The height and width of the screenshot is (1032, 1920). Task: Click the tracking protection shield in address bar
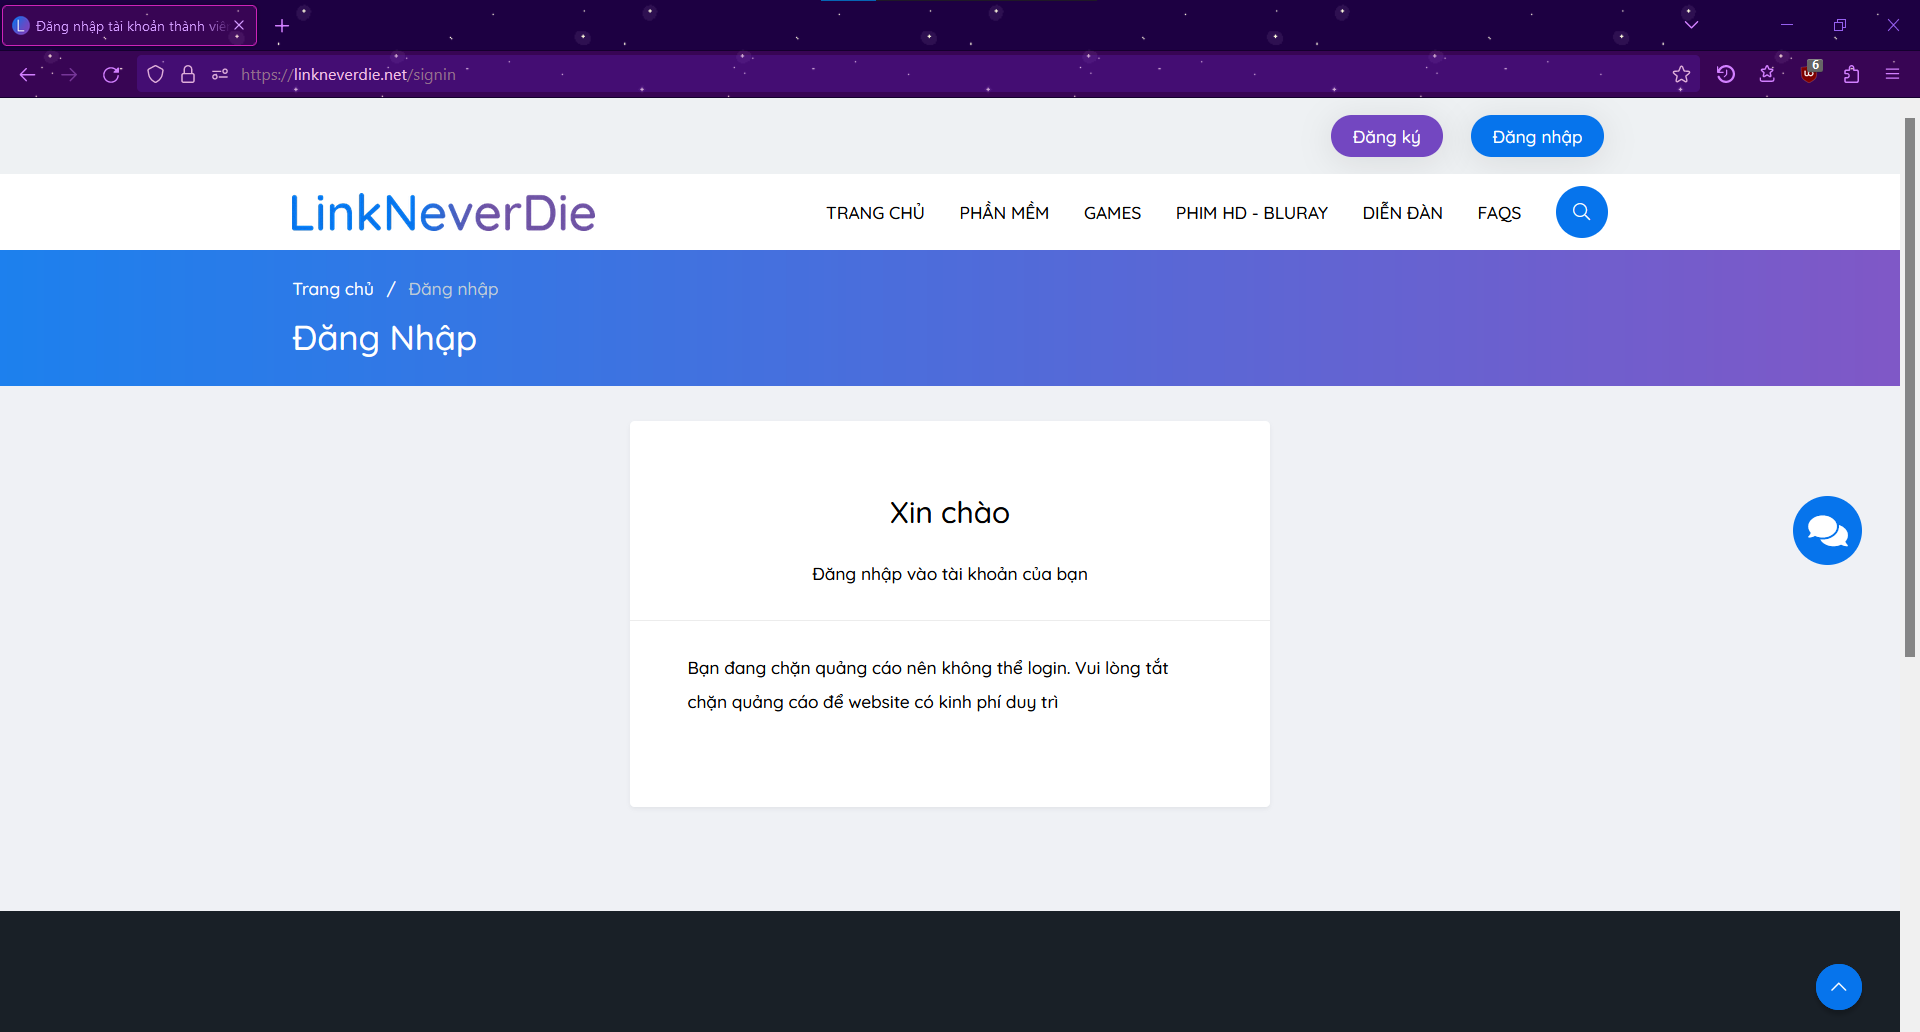pyautogui.click(x=155, y=74)
